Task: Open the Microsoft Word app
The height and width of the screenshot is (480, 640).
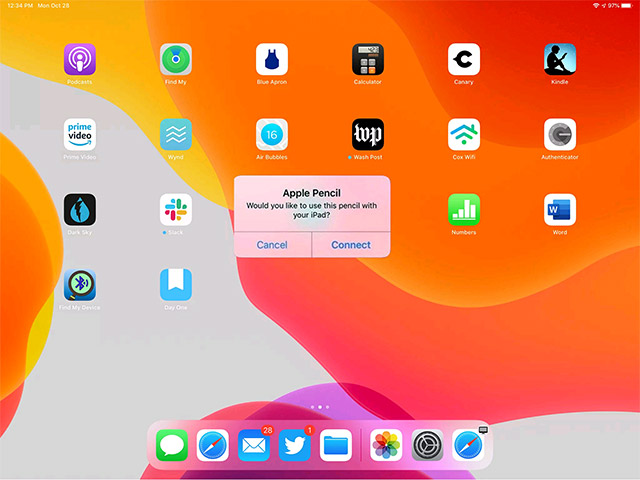Action: 560,209
